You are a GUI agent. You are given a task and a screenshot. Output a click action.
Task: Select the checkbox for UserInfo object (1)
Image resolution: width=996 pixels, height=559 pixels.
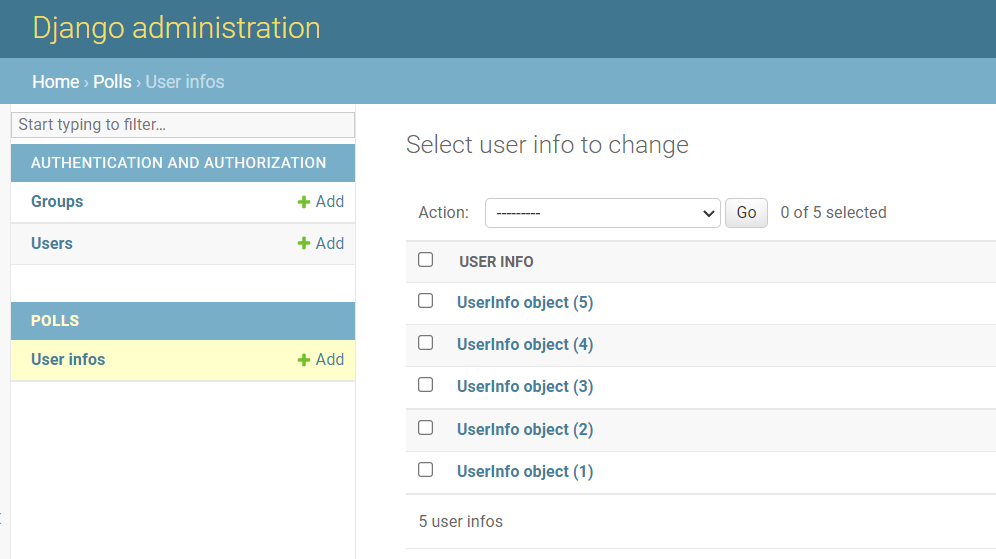(426, 469)
